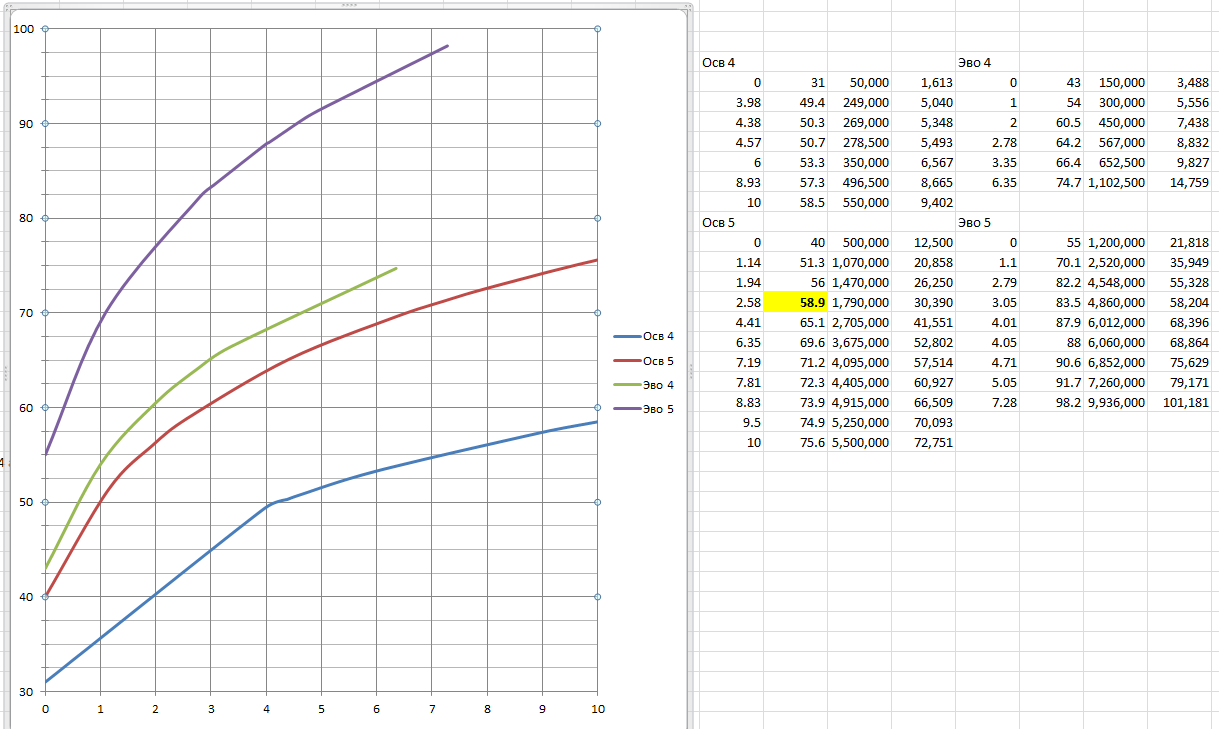Viewport: 1219px width, 729px height.
Task: Select cell containing 12,500
Action: click(x=923, y=242)
